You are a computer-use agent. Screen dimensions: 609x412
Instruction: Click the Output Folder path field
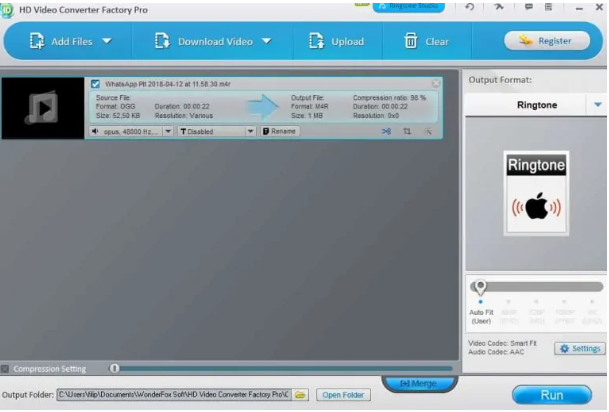point(174,395)
